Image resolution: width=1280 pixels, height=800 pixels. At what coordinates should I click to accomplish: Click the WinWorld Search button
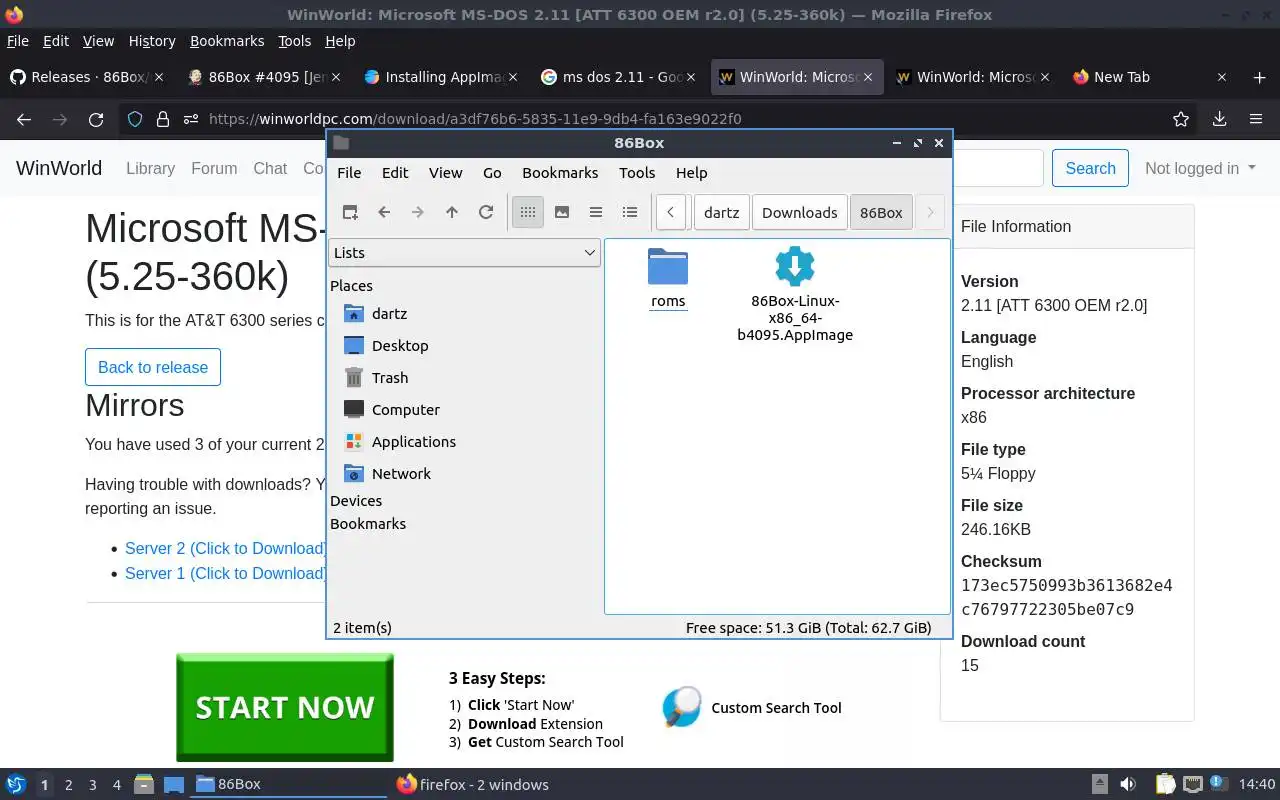coord(1090,168)
